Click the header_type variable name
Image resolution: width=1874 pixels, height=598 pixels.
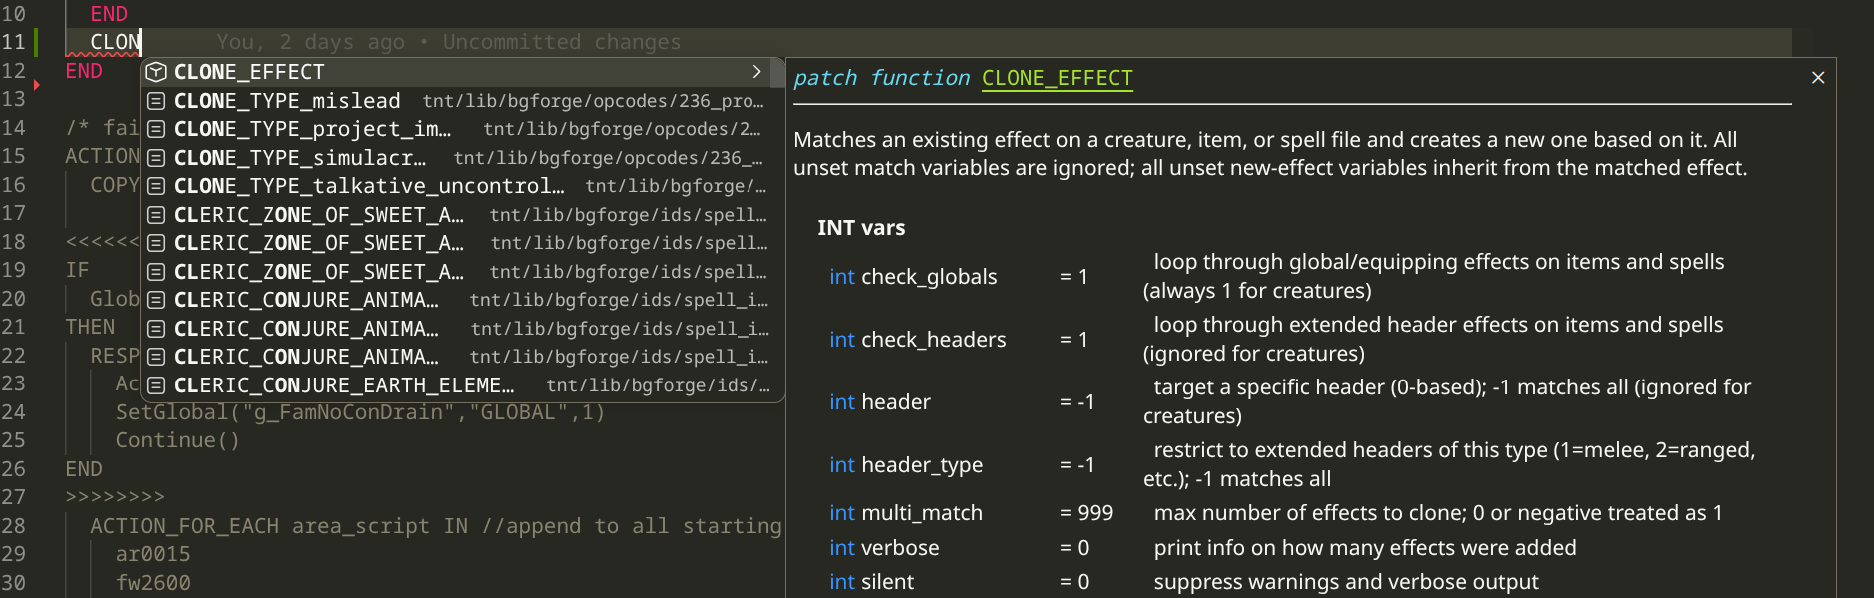coord(922,465)
